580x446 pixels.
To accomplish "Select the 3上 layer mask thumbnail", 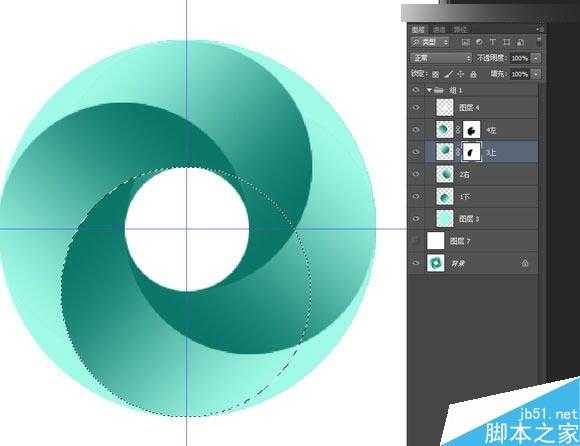I will point(472,152).
